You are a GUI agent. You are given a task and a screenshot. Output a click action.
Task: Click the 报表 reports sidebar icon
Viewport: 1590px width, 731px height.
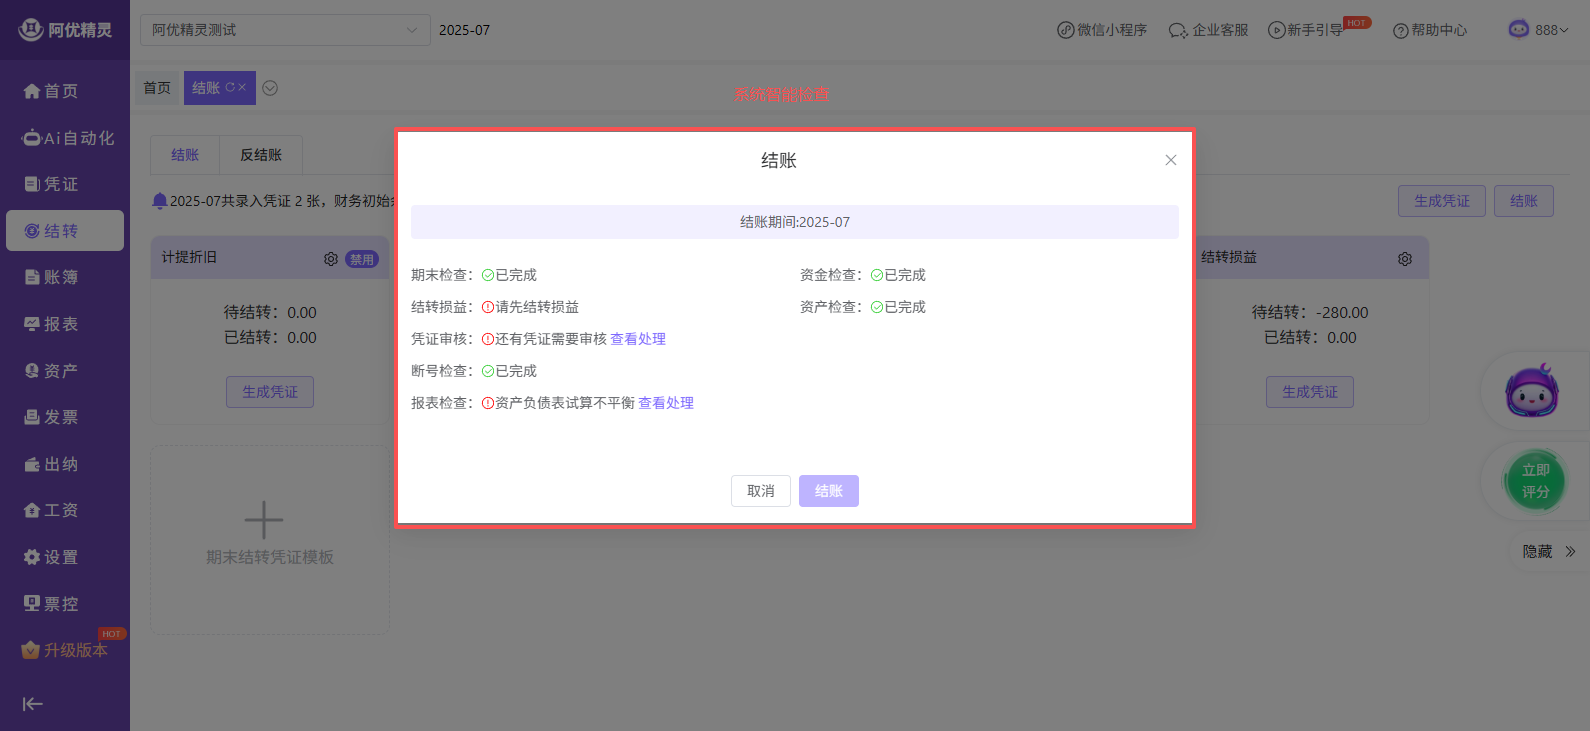tap(32, 324)
